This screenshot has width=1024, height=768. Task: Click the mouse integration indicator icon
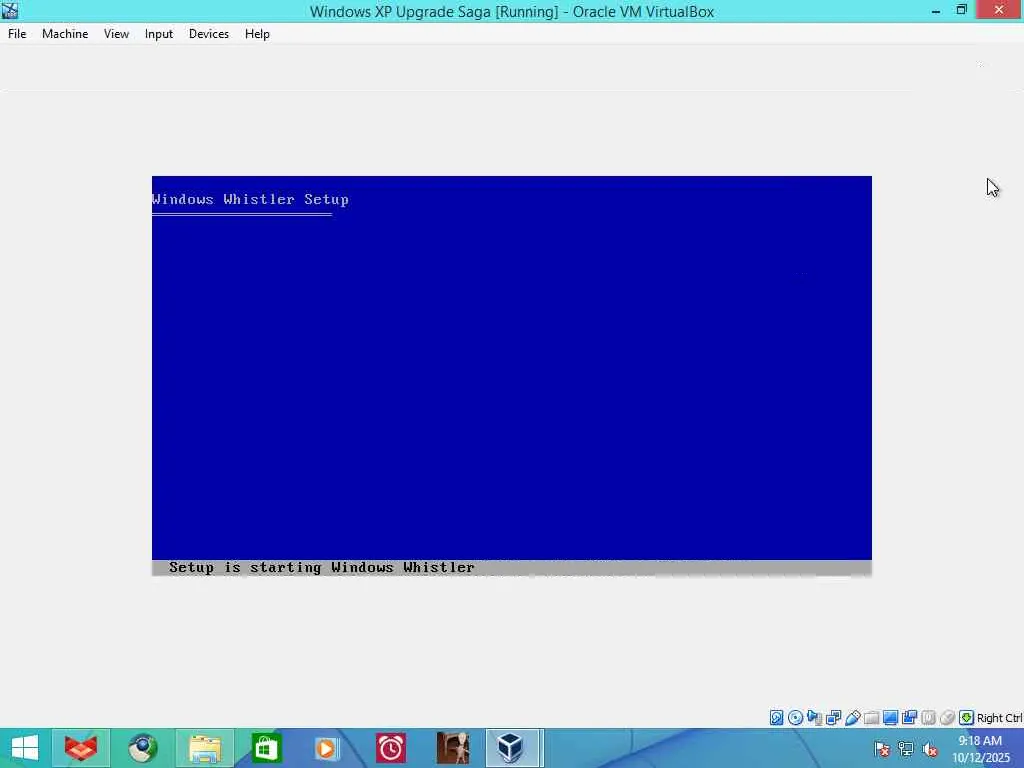pyautogui.click(x=947, y=718)
